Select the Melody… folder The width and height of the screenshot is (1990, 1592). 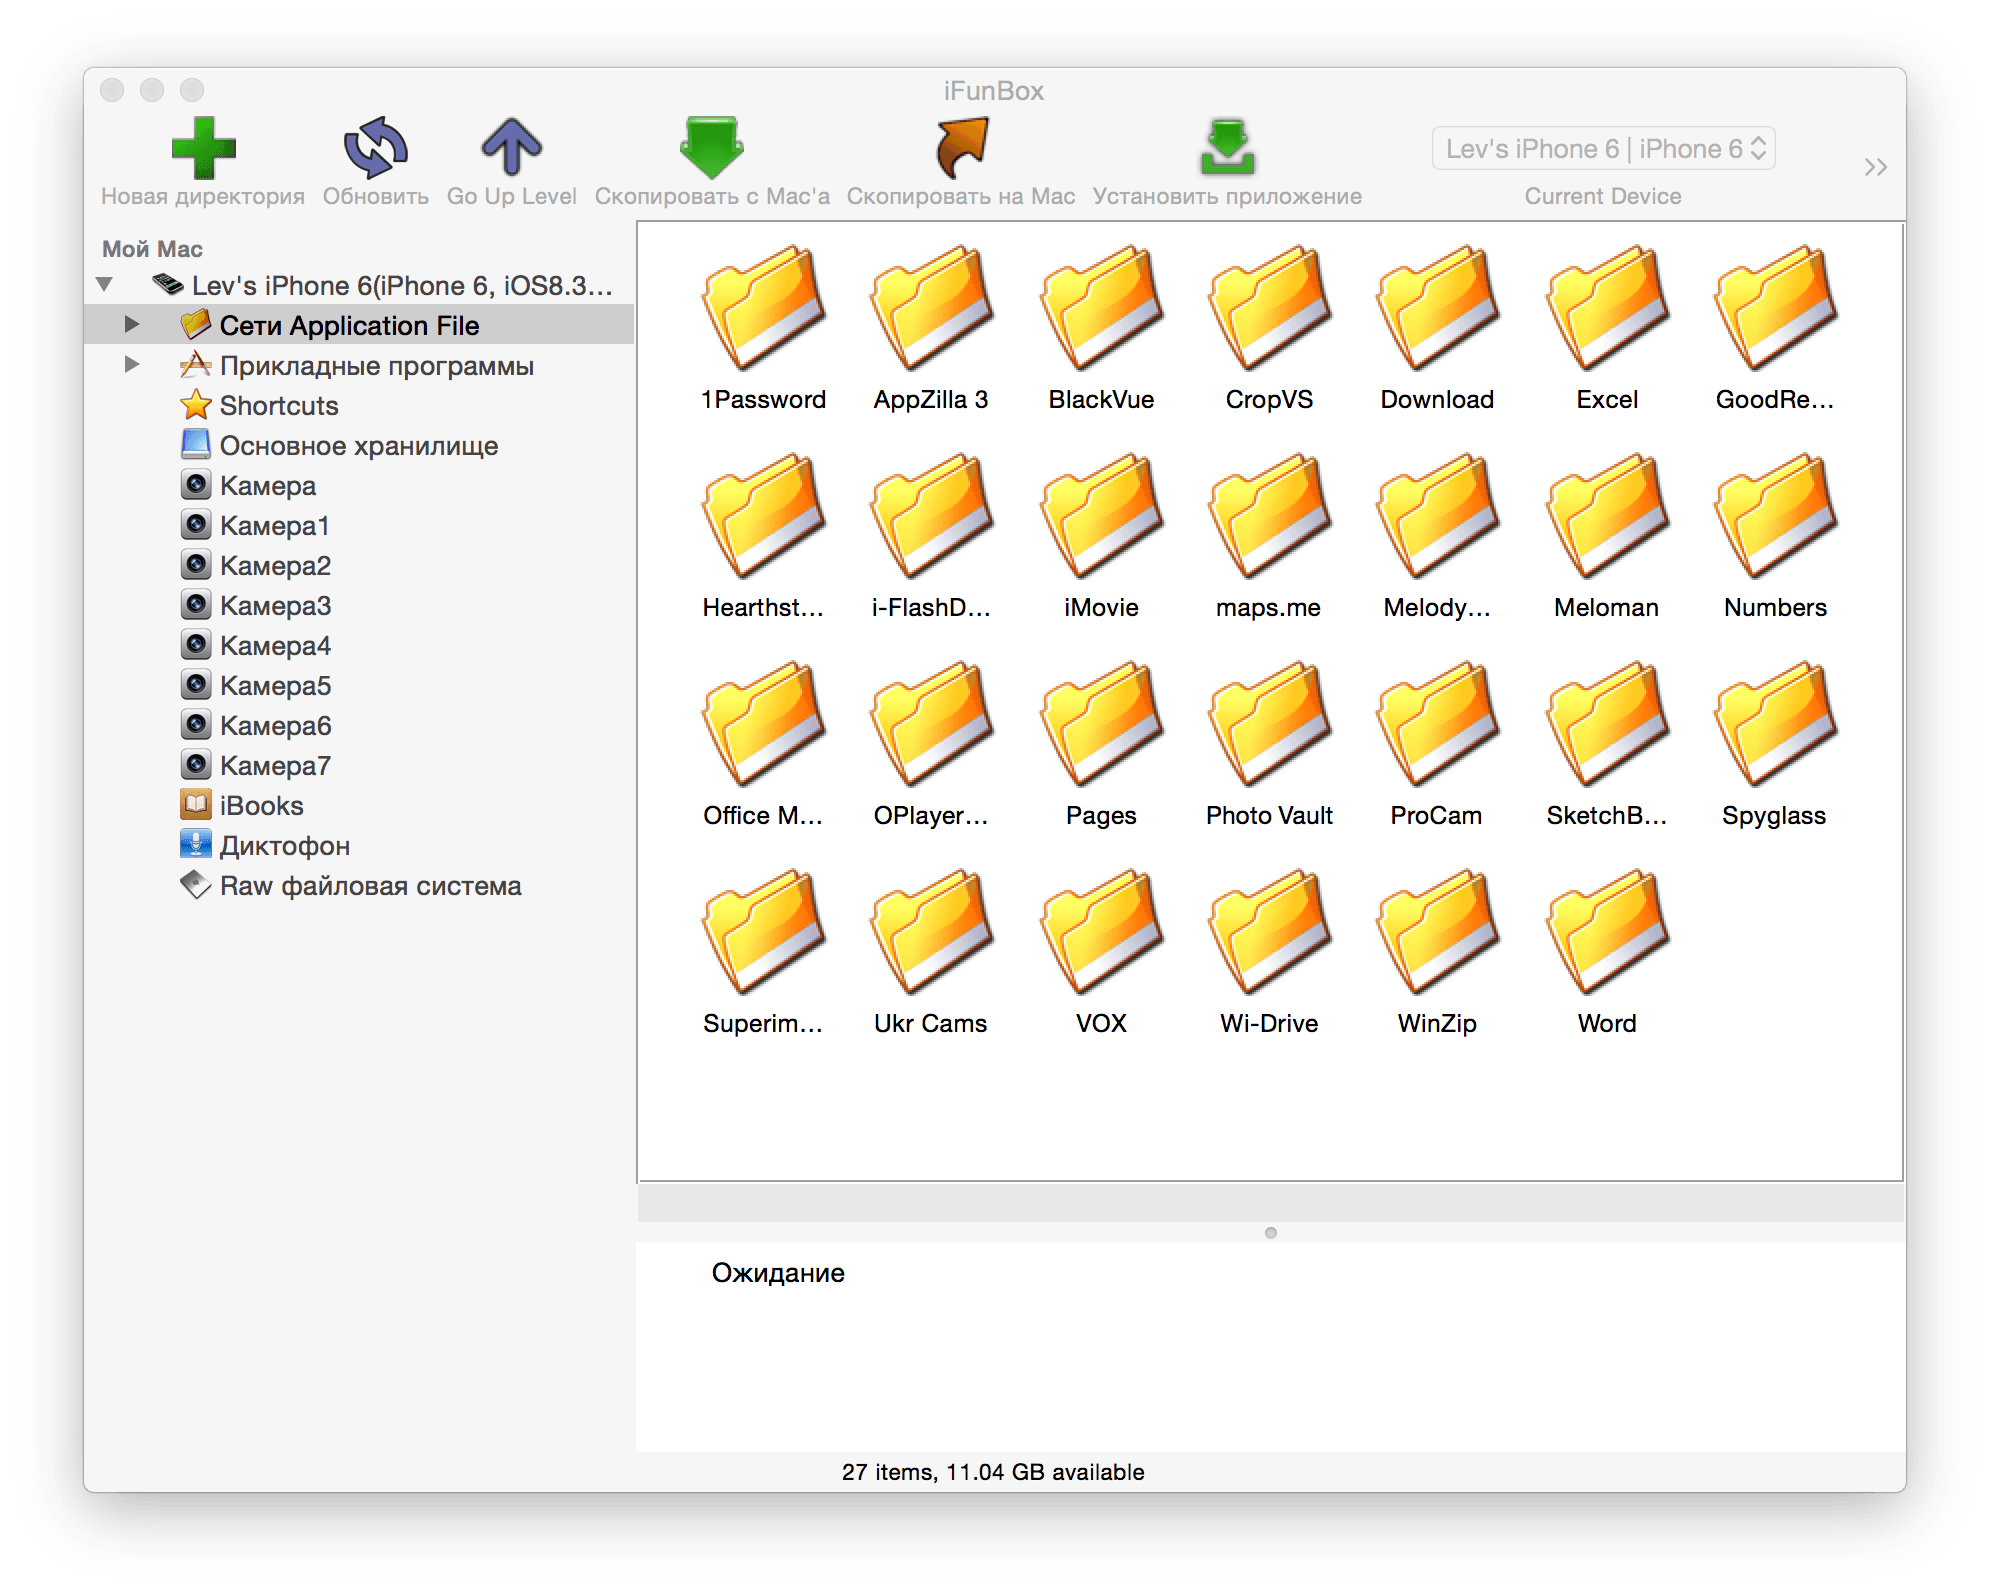coord(1437,537)
